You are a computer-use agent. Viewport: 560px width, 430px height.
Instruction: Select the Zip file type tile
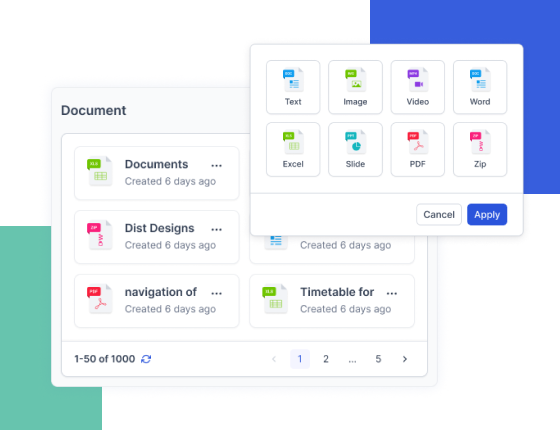480,149
